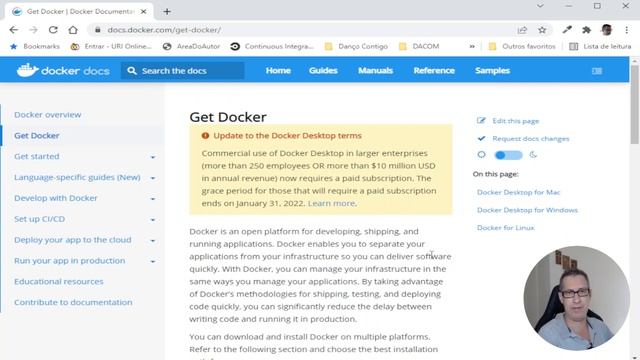The width and height of the screenshot is (640, 360).
Task: Open the AreaDoAutor bookmark
Action: coord(191,47)
